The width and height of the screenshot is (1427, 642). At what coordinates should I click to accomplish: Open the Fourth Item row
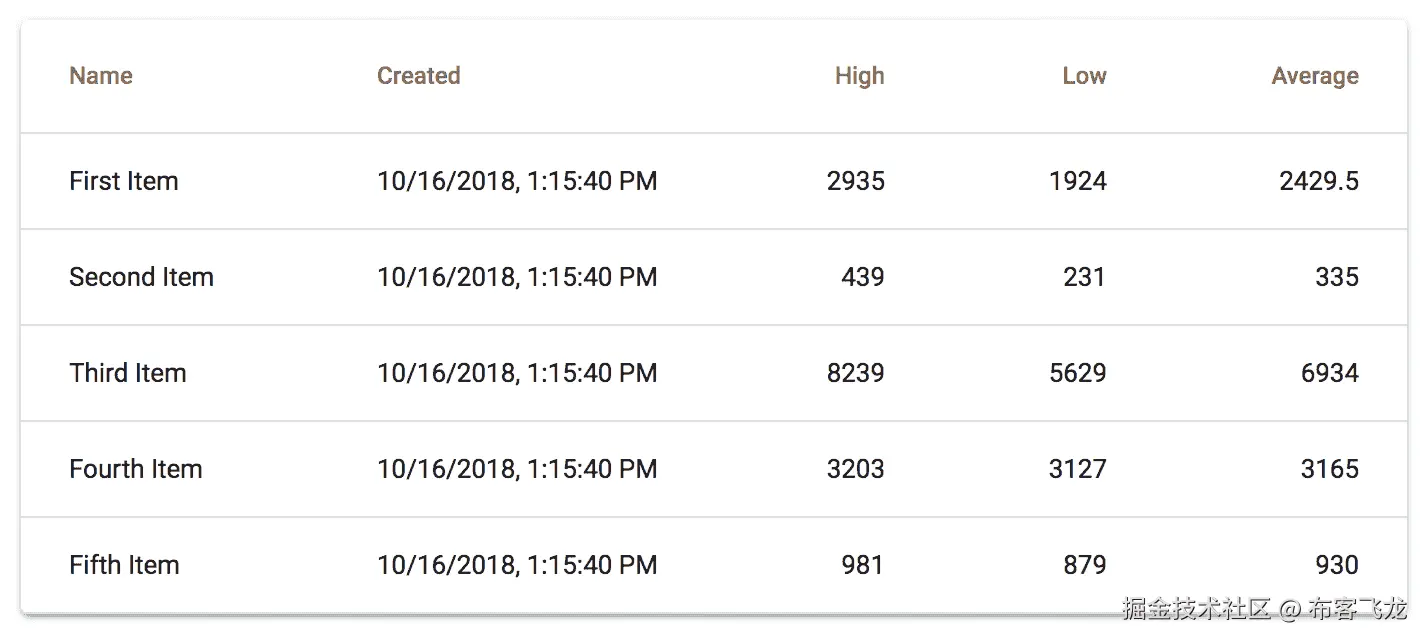(x=136, y=469)
